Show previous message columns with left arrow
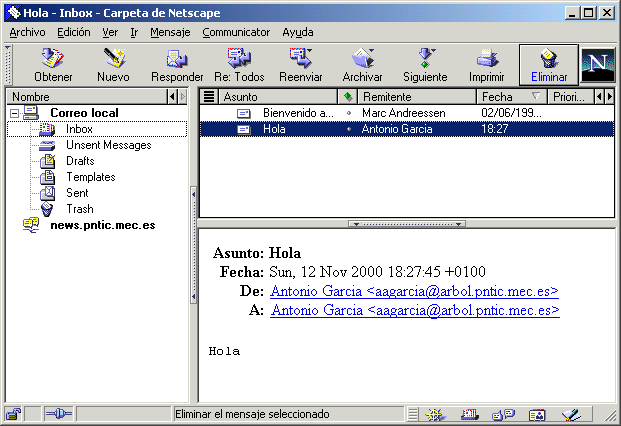The height and width of the screenshot is (426, 621). pos(600,97)
